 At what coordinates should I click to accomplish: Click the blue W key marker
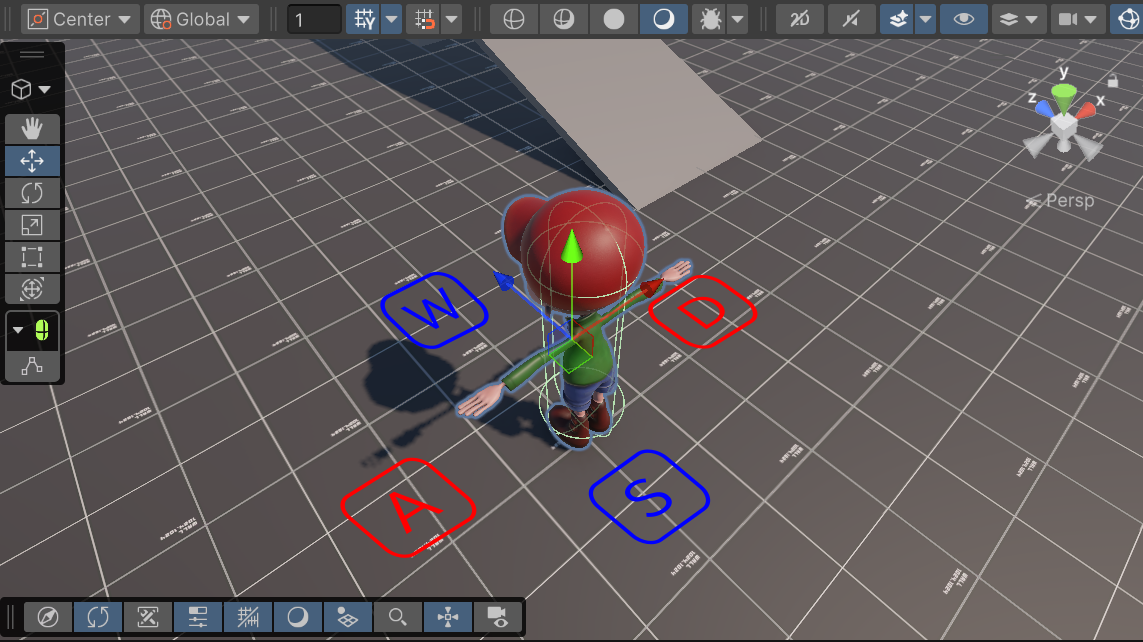coord(435,310)
